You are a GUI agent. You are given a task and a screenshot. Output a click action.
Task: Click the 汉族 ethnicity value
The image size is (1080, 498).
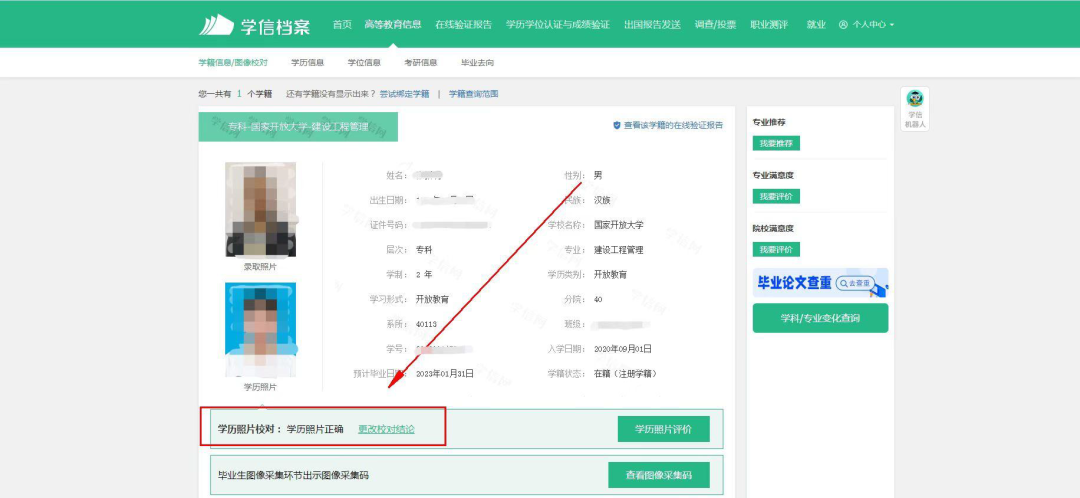(602, 200)
